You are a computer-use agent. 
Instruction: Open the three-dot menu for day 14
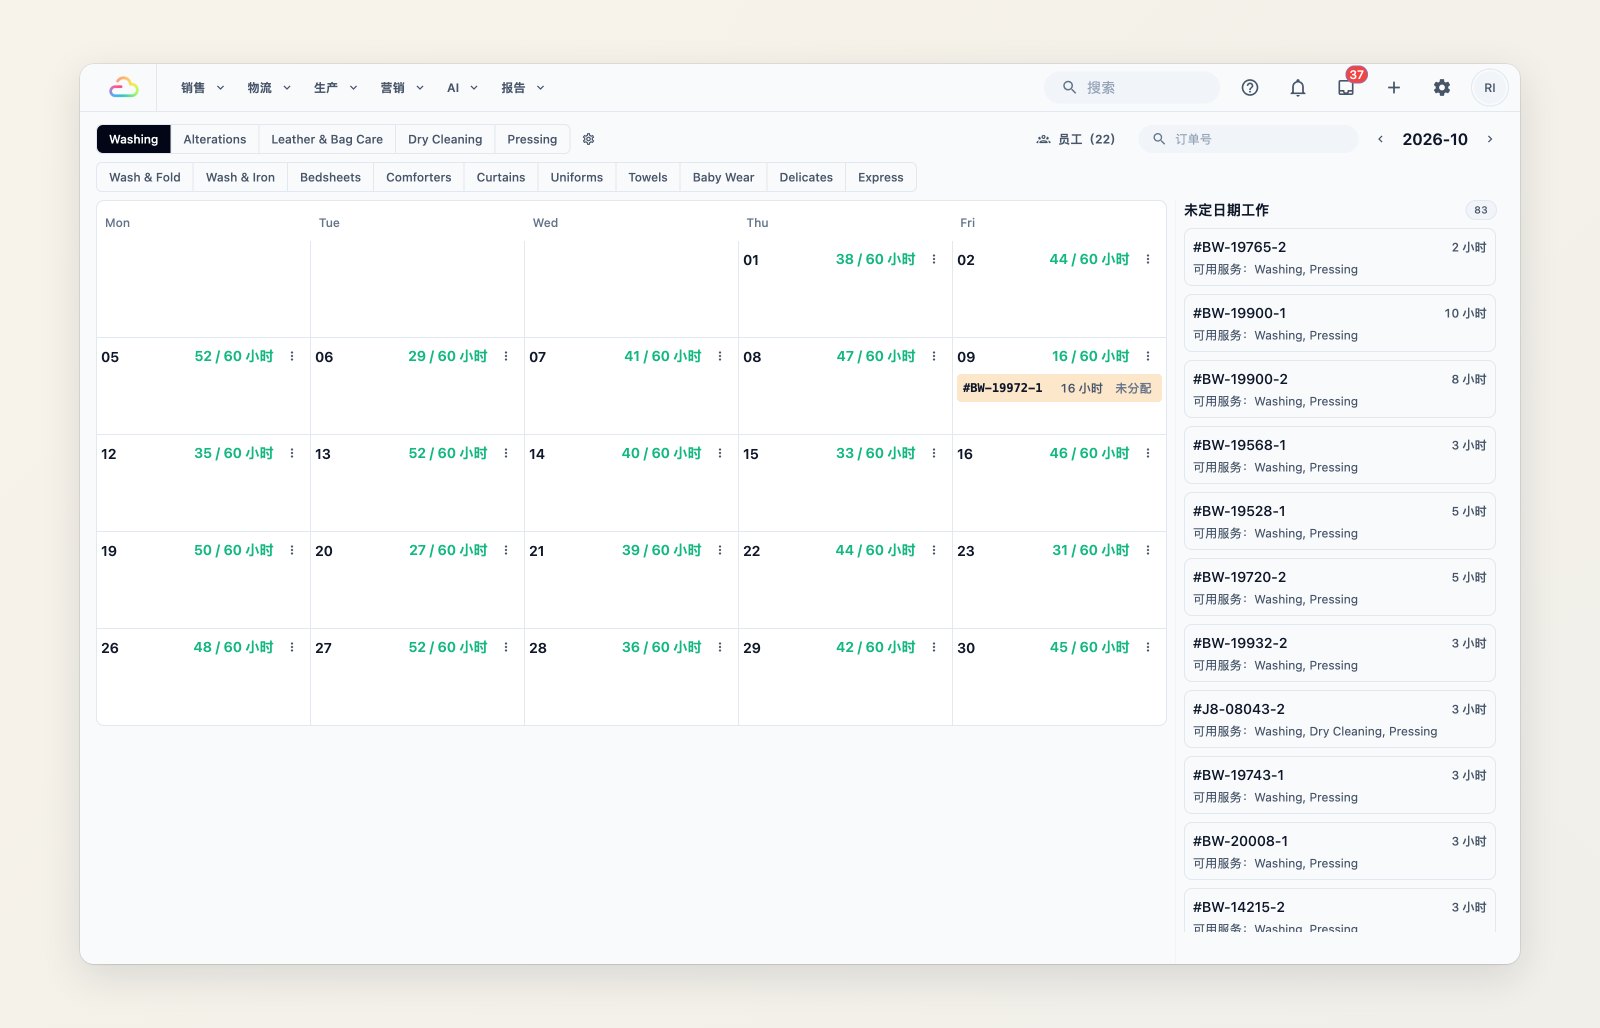720,453
